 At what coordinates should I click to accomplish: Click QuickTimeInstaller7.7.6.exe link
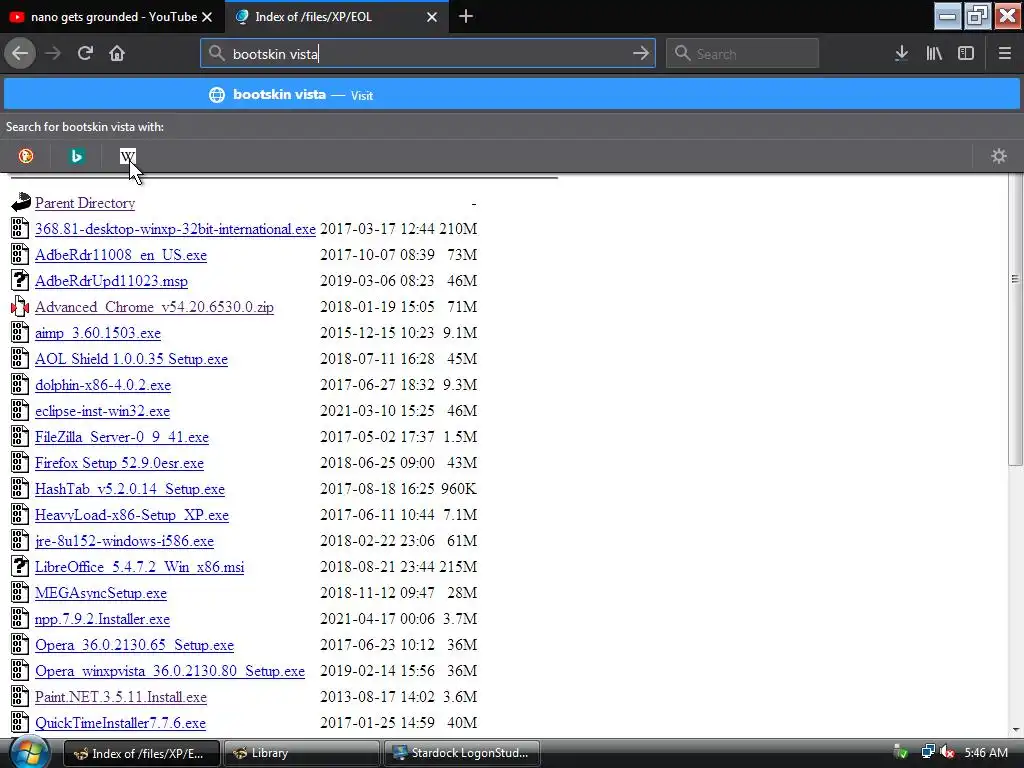point(120,723)
